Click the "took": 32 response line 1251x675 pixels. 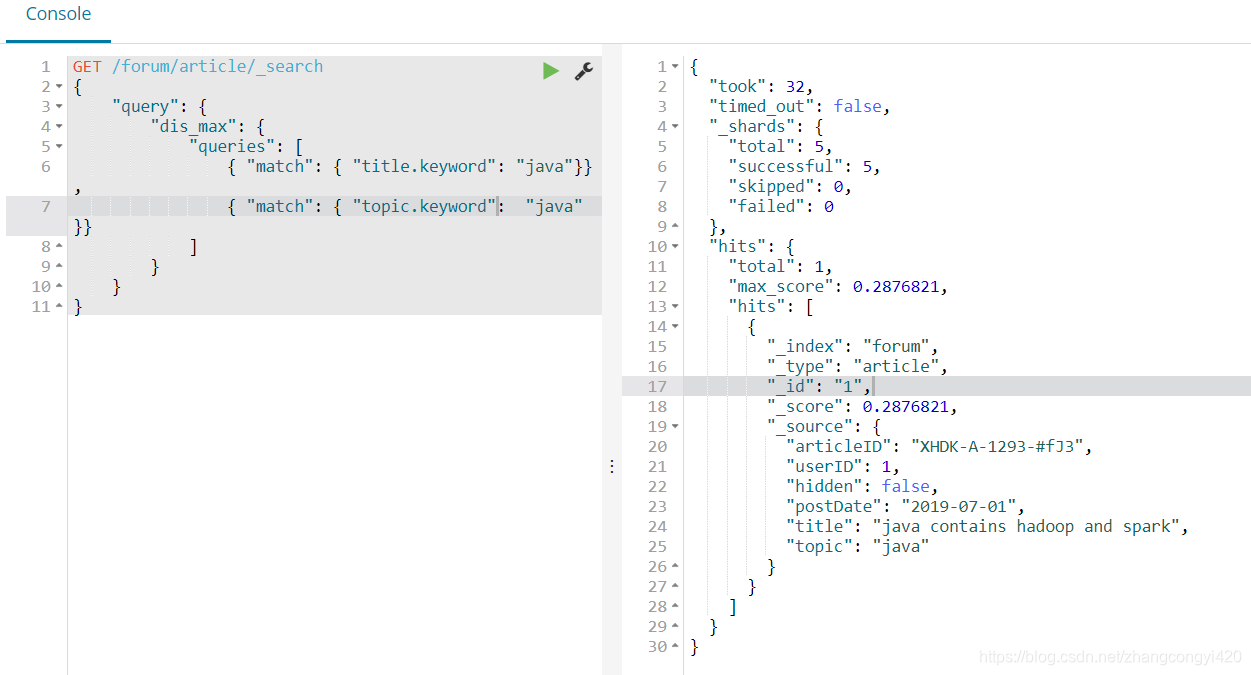coord(761,86)
